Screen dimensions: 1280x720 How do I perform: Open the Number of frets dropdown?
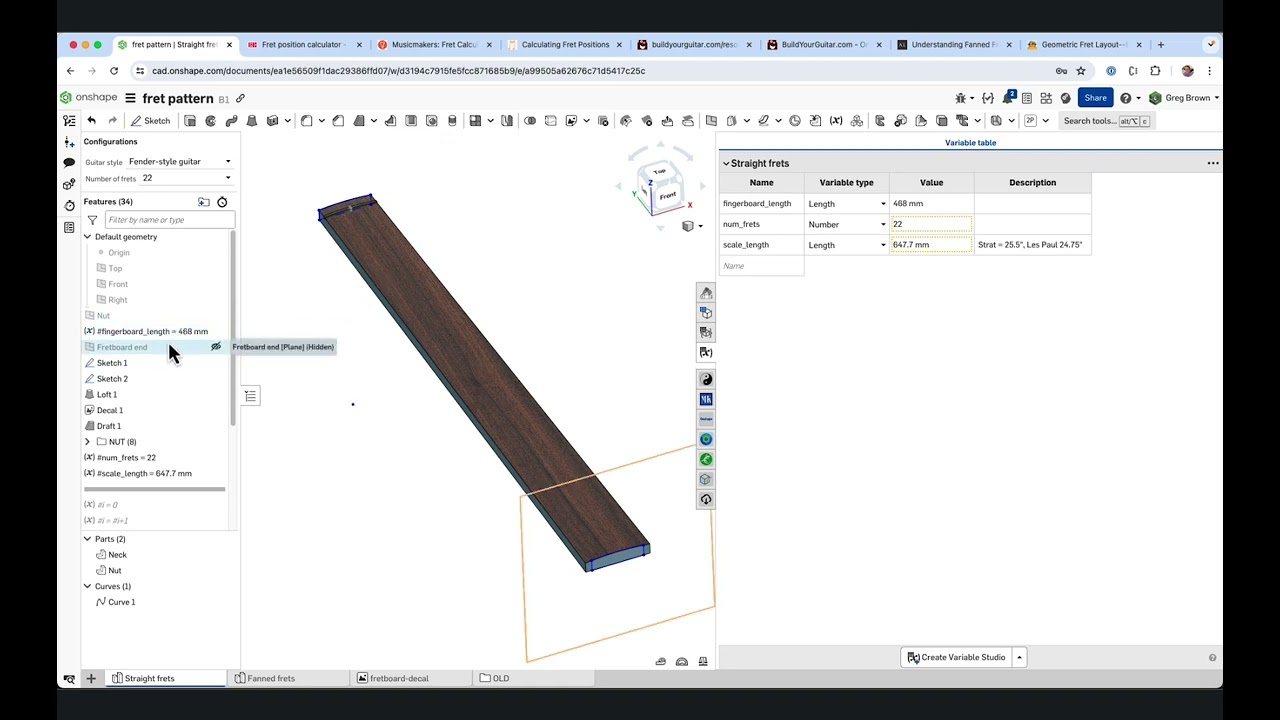(186, 179)
